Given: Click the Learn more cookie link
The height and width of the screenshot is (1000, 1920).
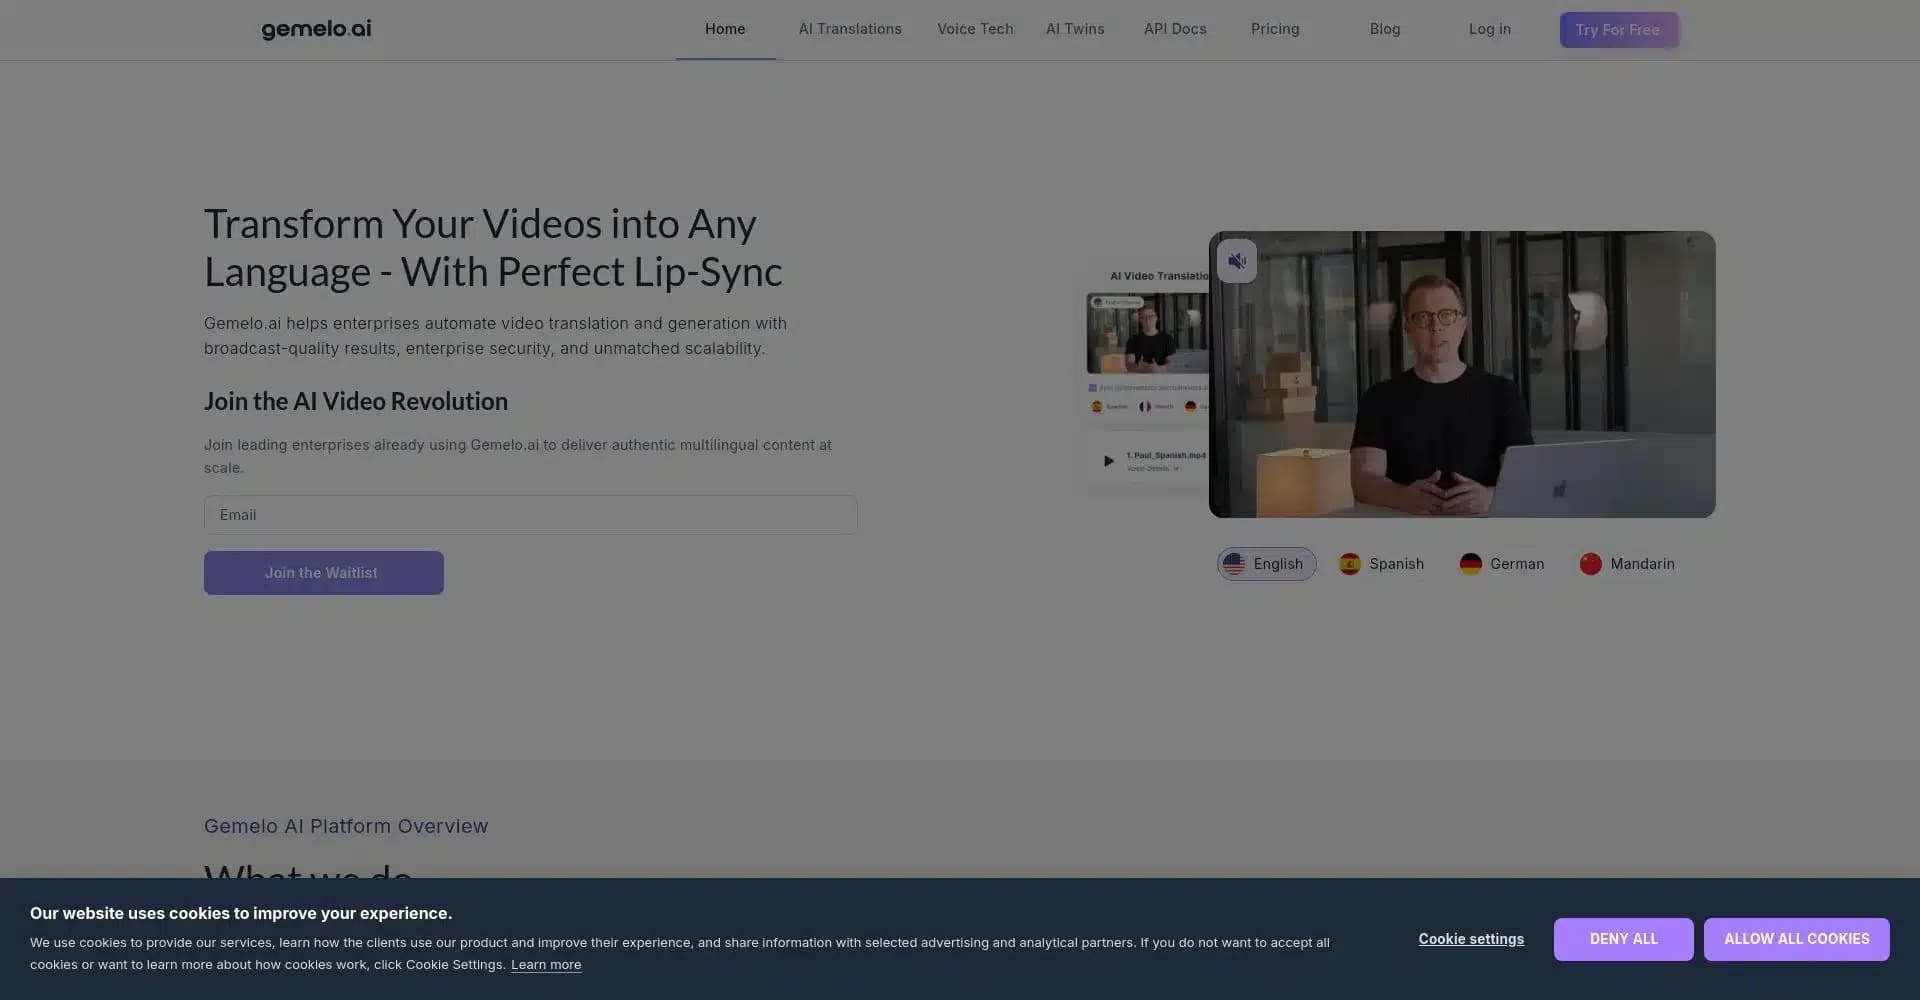Looking at the screenshot, I should (546, 965).
